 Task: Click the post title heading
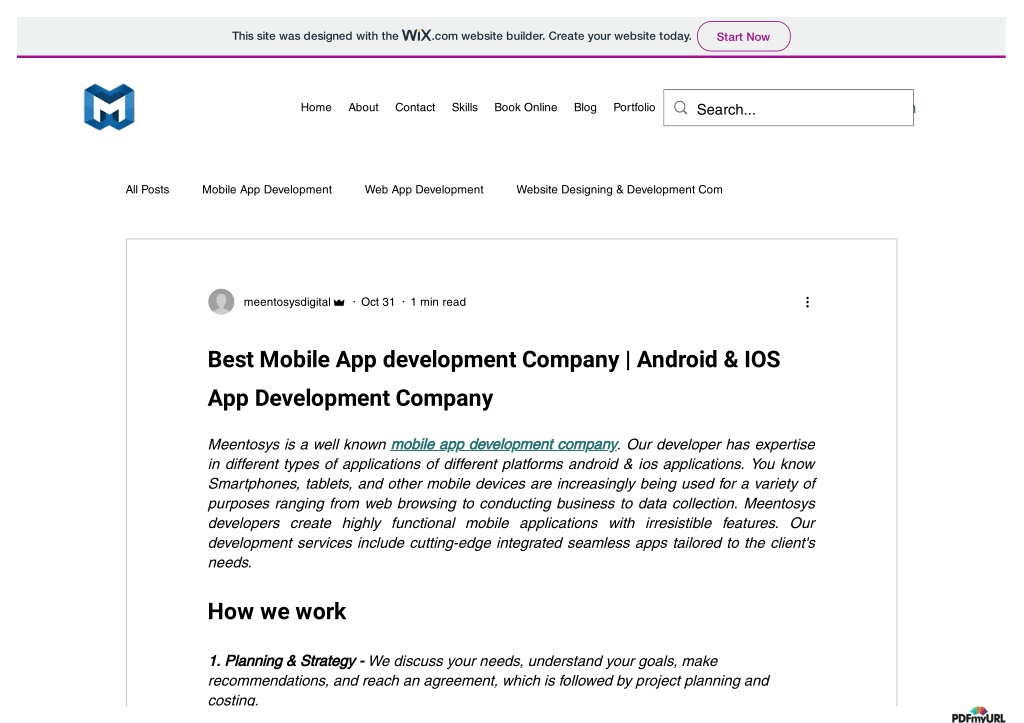click(494, 379)
